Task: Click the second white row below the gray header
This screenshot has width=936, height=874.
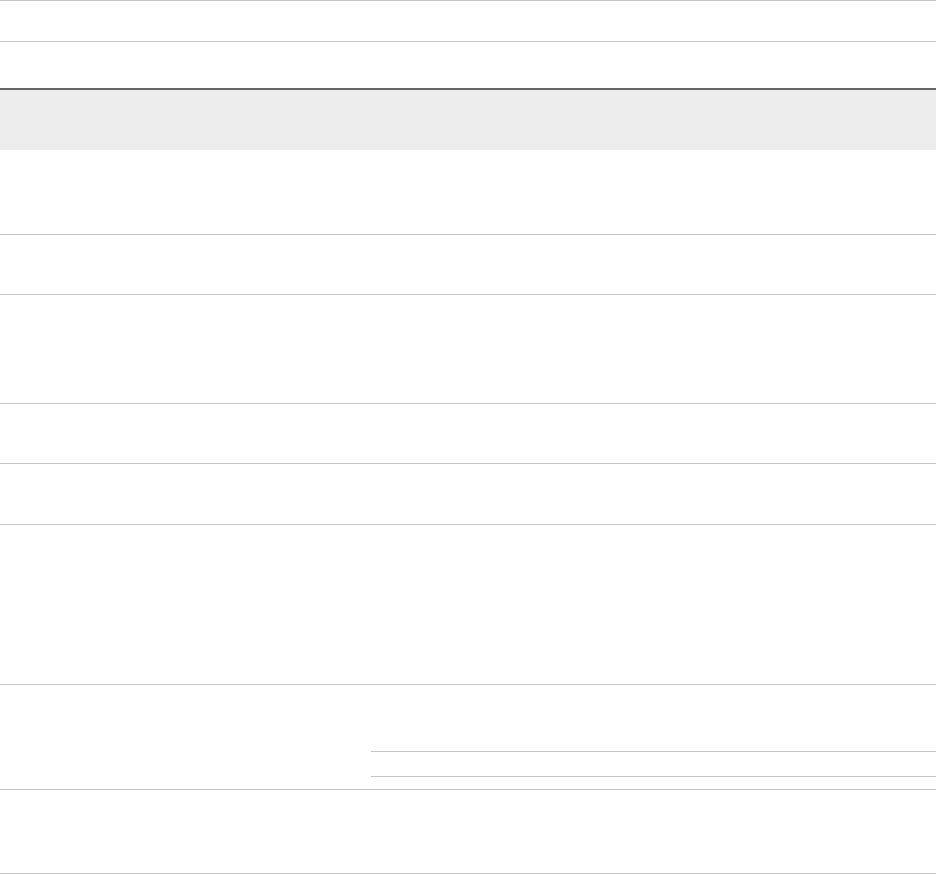Action: click(468, 264)
